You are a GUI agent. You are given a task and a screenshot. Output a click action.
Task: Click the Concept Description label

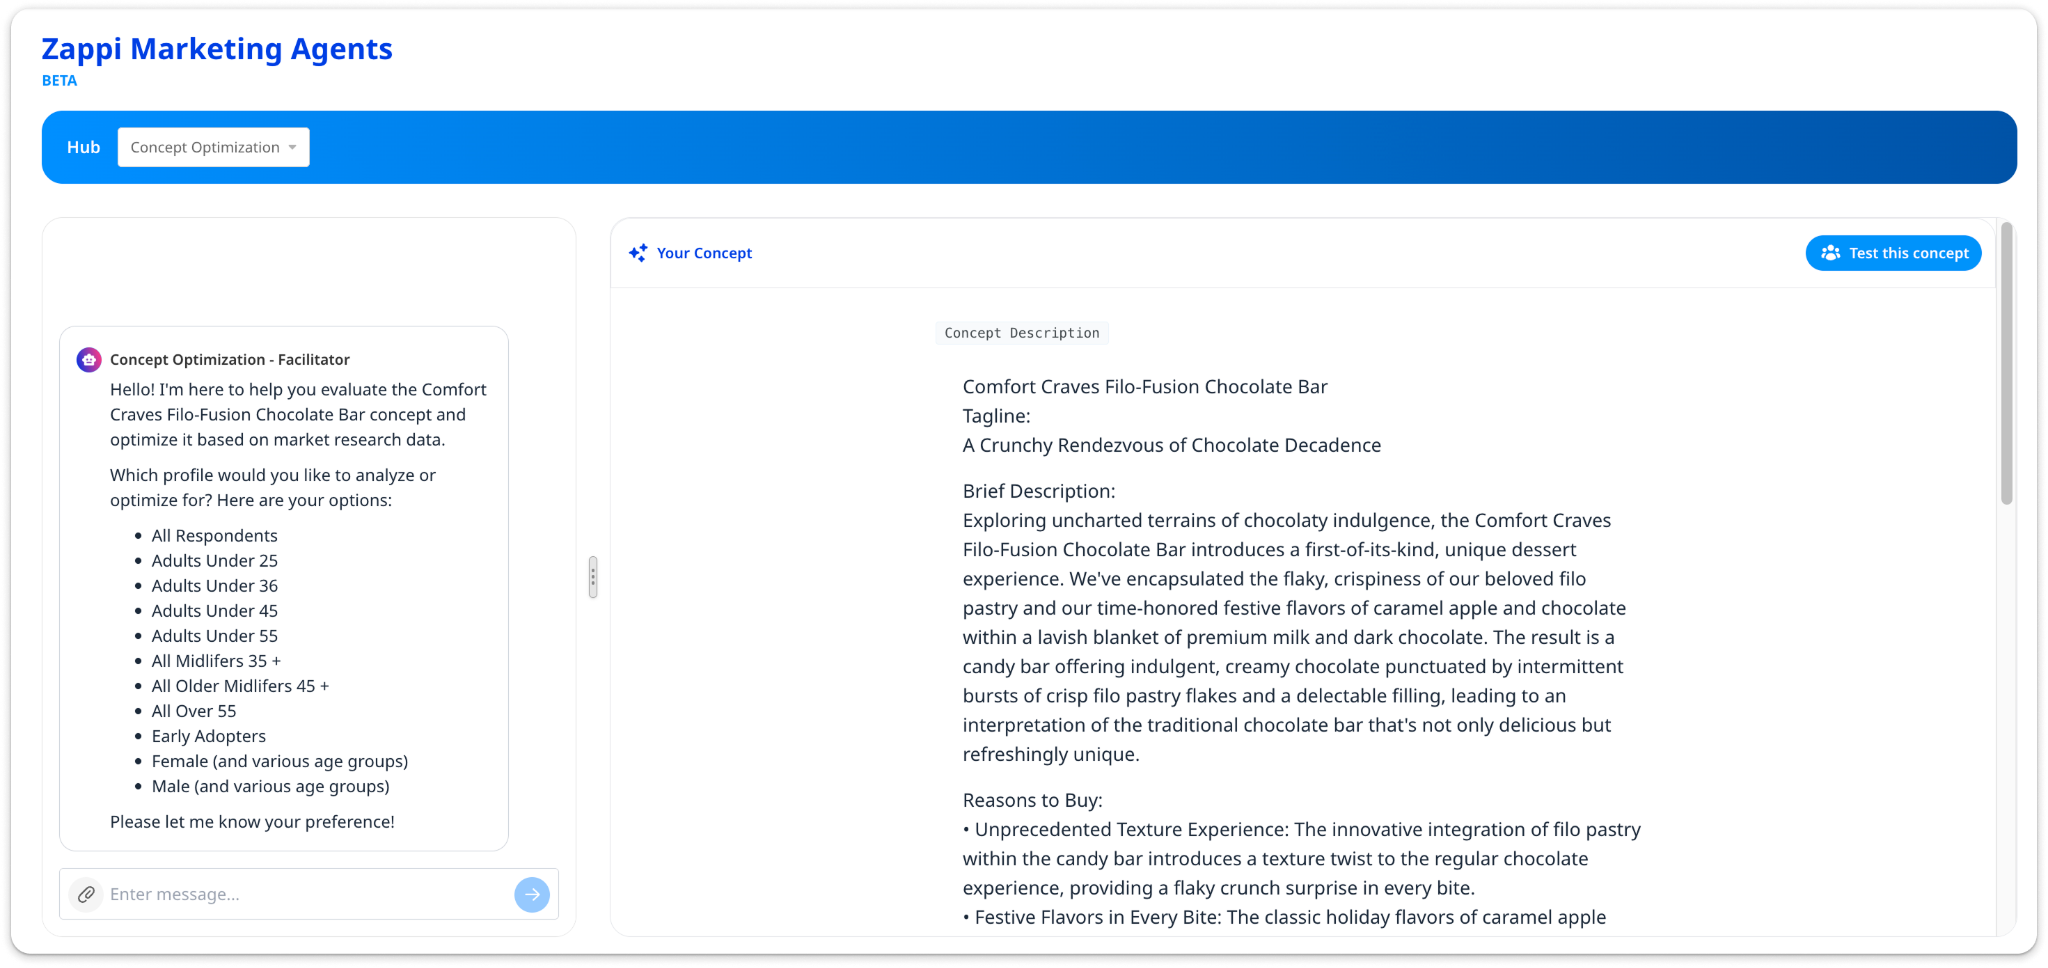(1022, 333)
